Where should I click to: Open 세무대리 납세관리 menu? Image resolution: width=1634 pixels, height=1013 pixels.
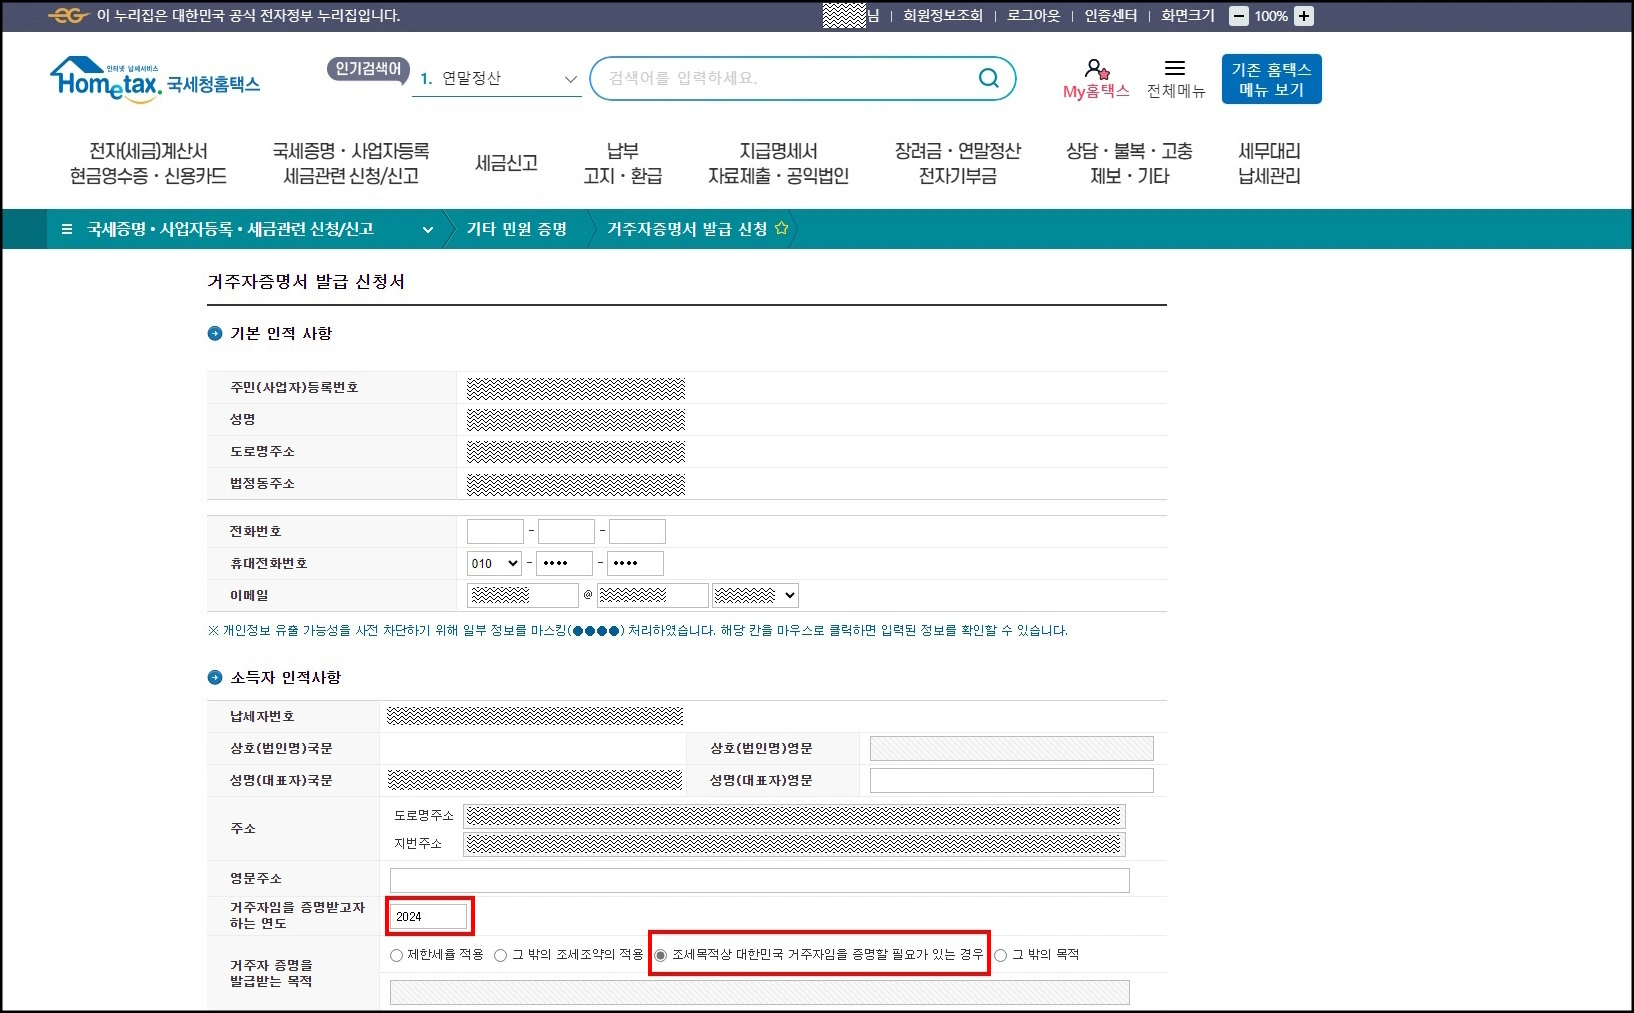(1269, 163)
